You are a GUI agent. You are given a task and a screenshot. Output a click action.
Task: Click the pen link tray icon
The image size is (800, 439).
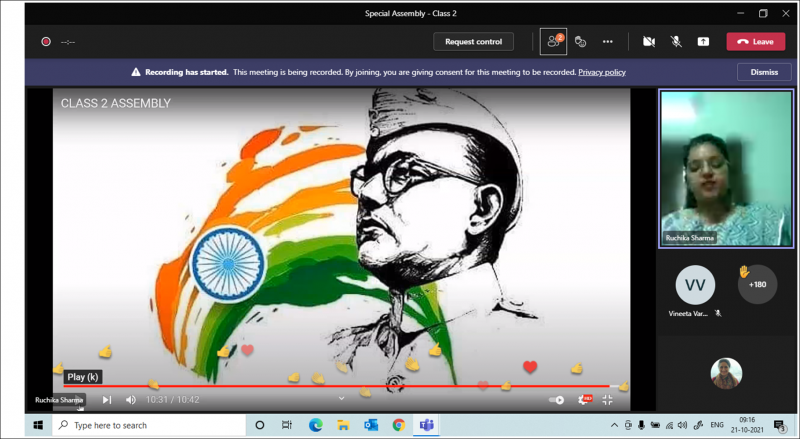pos(698,425)
